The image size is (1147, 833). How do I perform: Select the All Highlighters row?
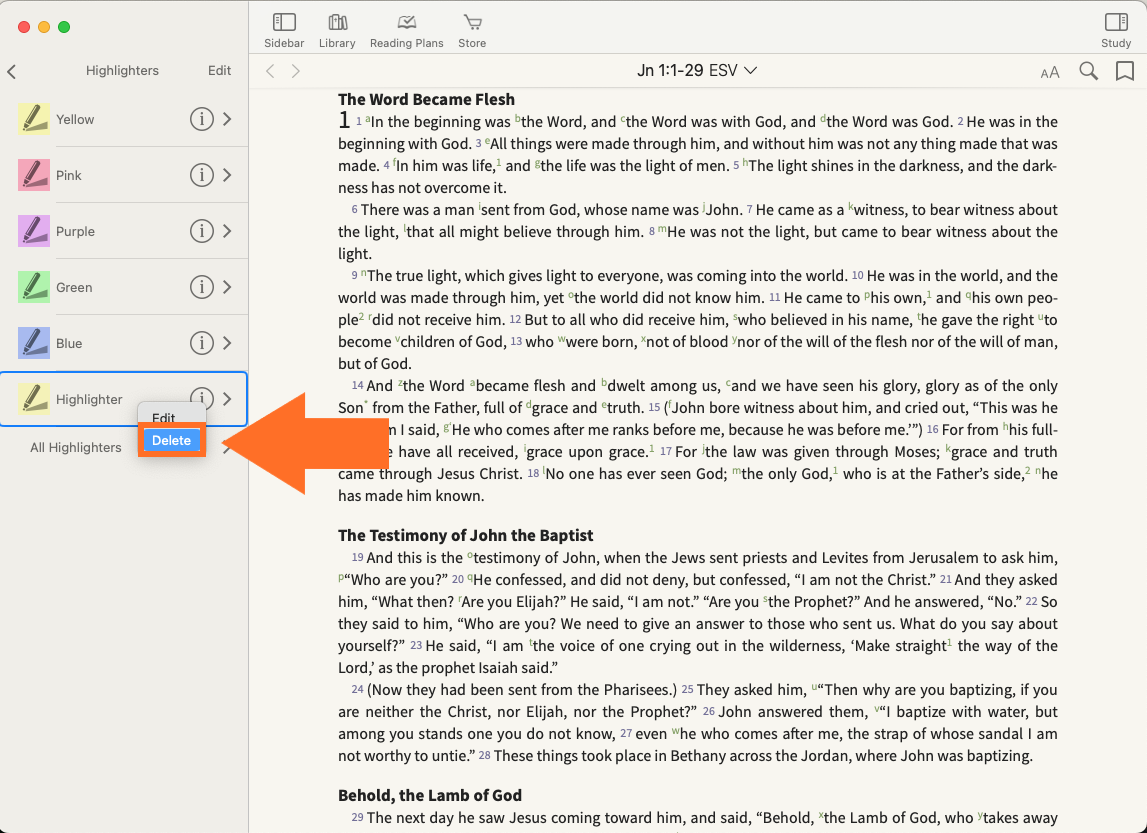click(76, 448)
